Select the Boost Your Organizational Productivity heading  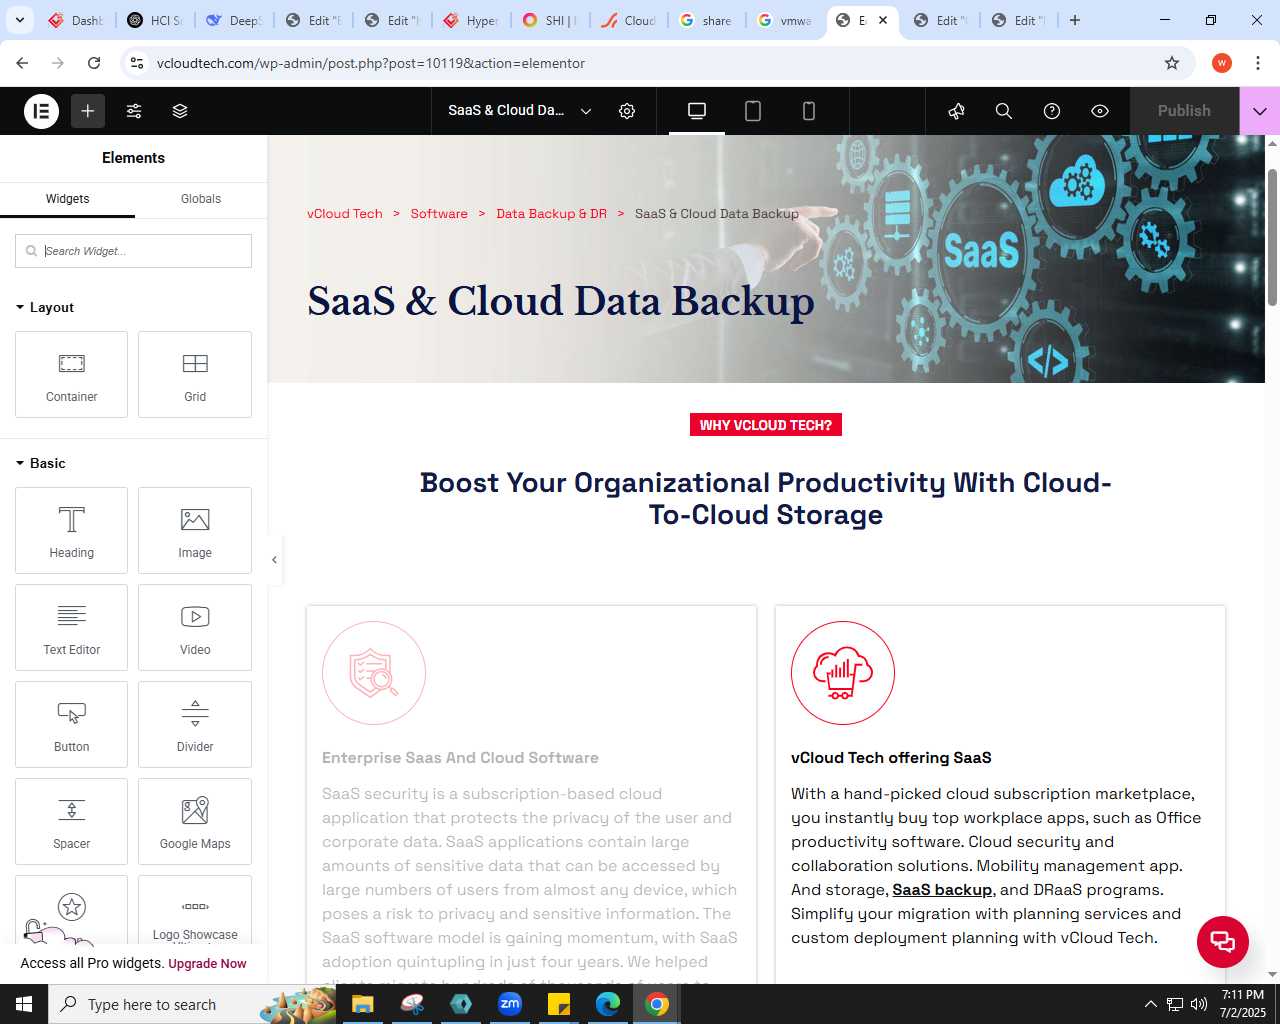pyautogui.click(x=766, y=499)
